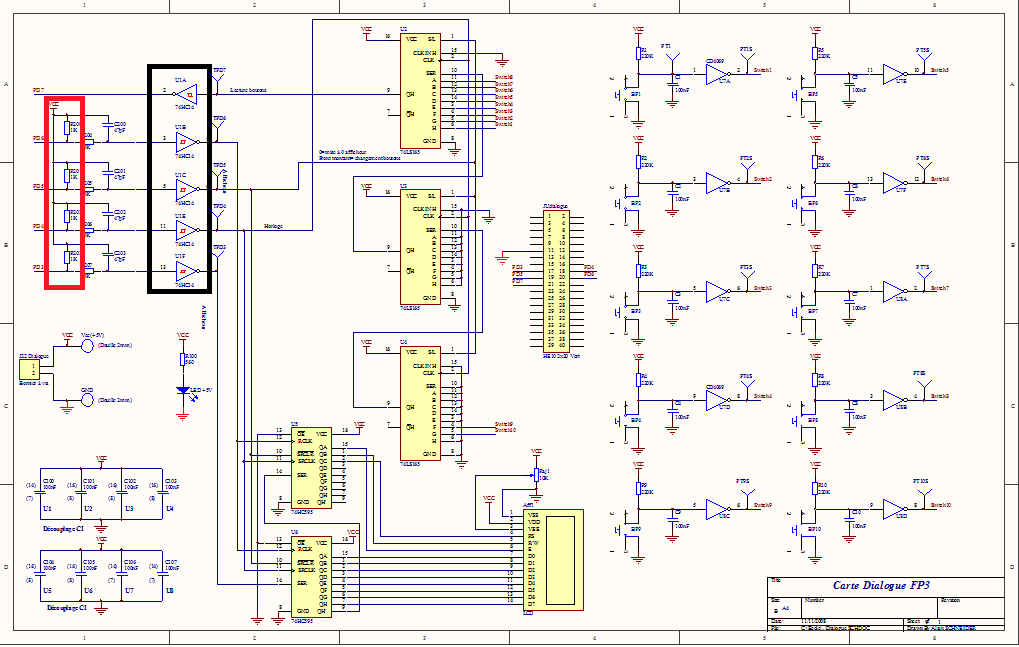Screen dimensions: 1019x647
Task: Click the 'Carte Dialogue FP3' title text
Action: click(881, 585)
